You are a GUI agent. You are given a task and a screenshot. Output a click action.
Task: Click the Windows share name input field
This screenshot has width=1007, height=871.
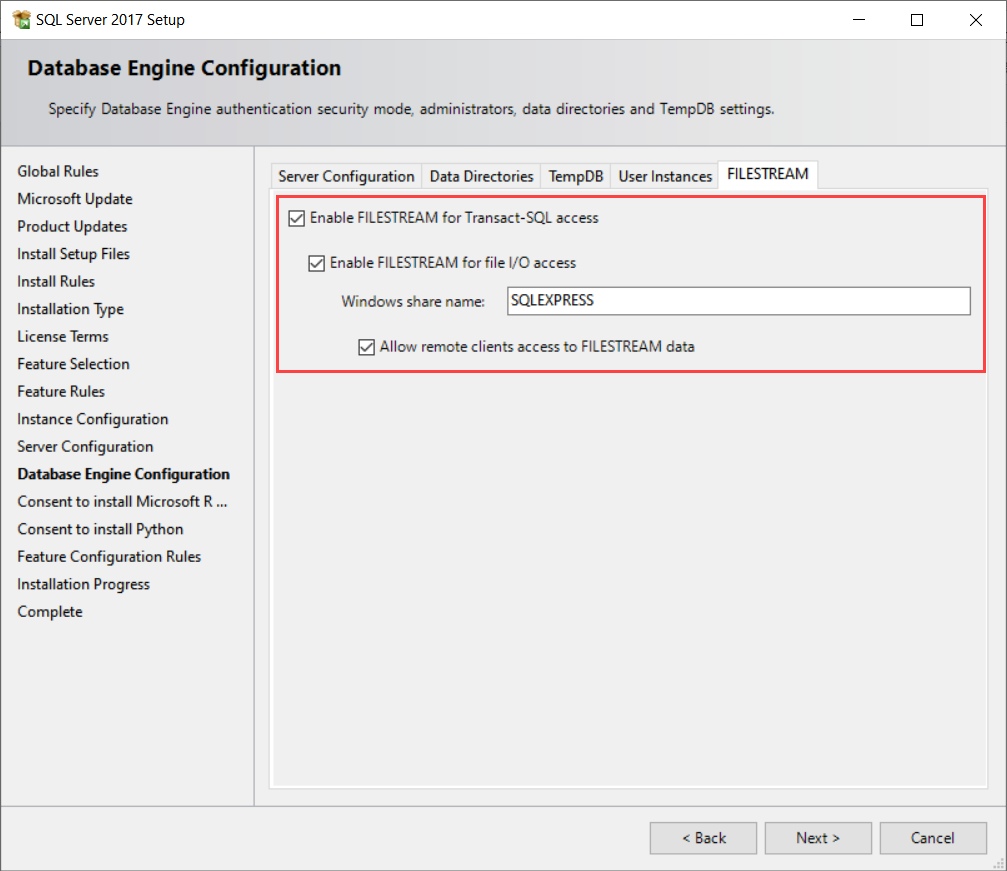point(739,301)
